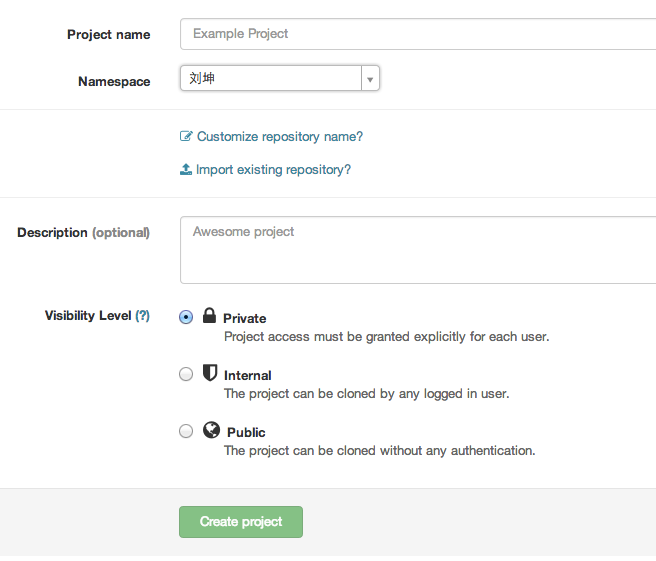Click the Public visibility label text

[x=246, y=433]
